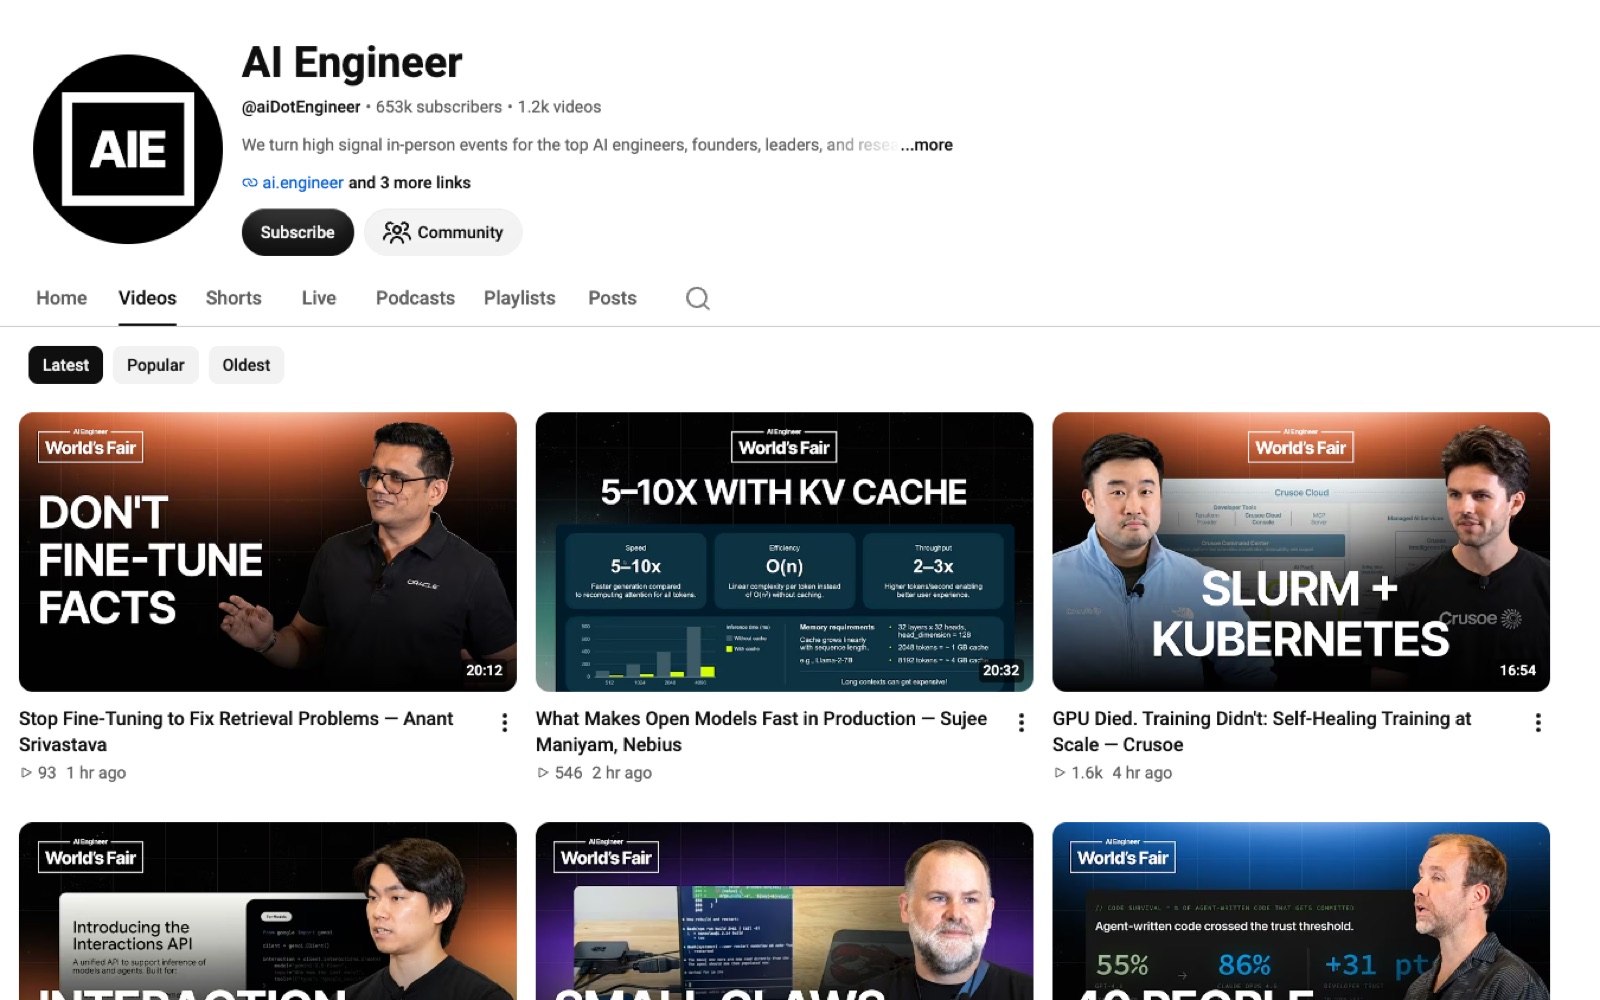
Task: Click the people icon in Community button
Action: click(397, 232)
